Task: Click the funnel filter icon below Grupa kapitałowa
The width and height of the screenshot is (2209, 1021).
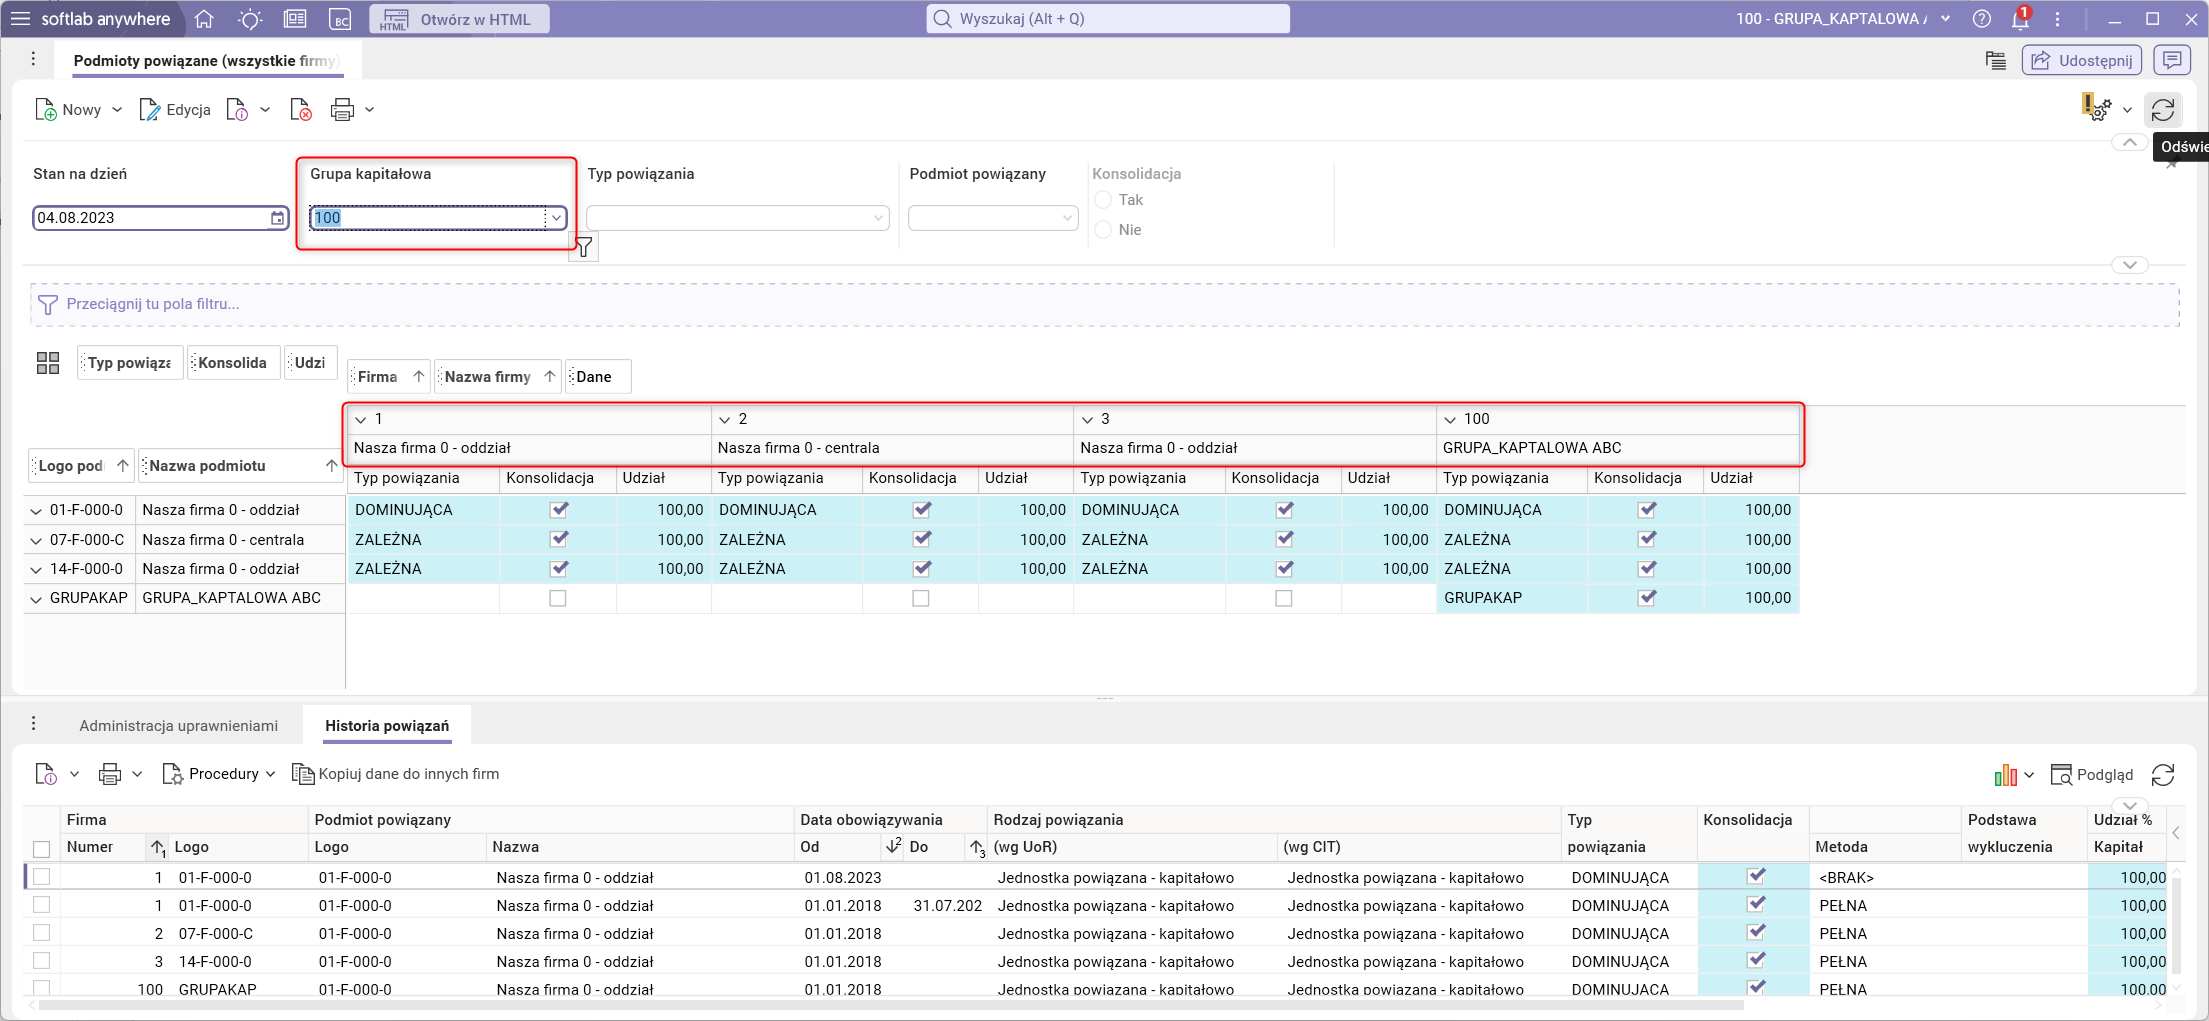Action: (x=583, y=247)
